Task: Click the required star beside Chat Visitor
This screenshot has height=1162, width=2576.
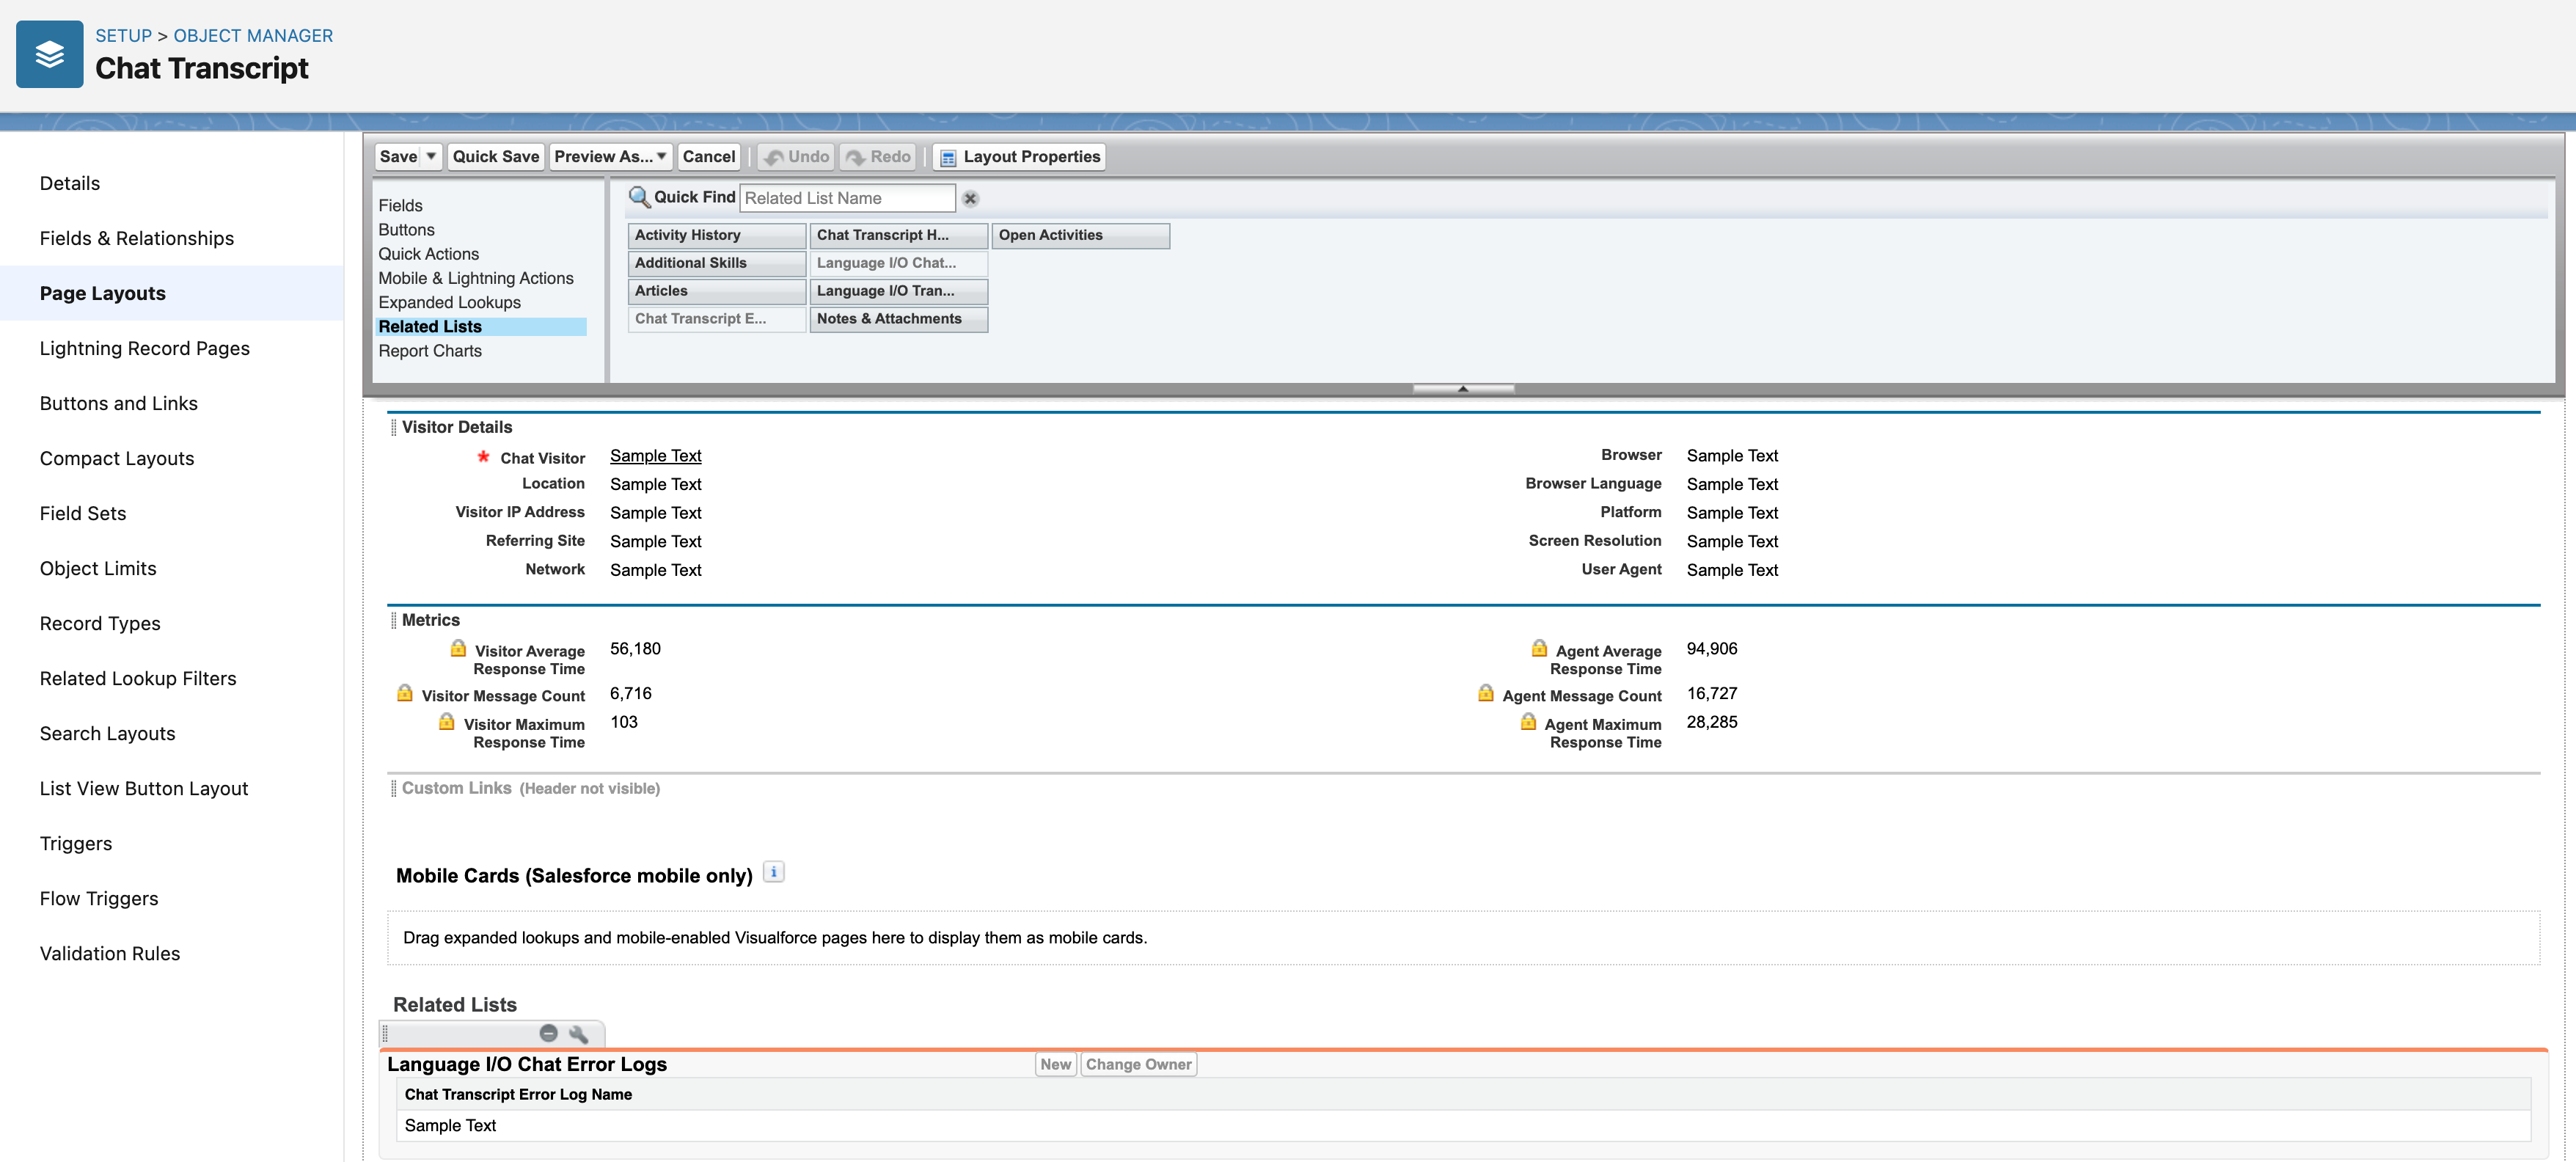Action: pos(483,456)
